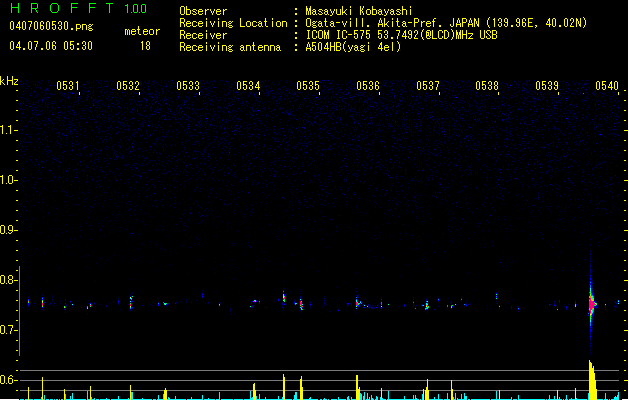
Task: Click the HROFFT 1.0.0 title text
Action: [78, 8]
